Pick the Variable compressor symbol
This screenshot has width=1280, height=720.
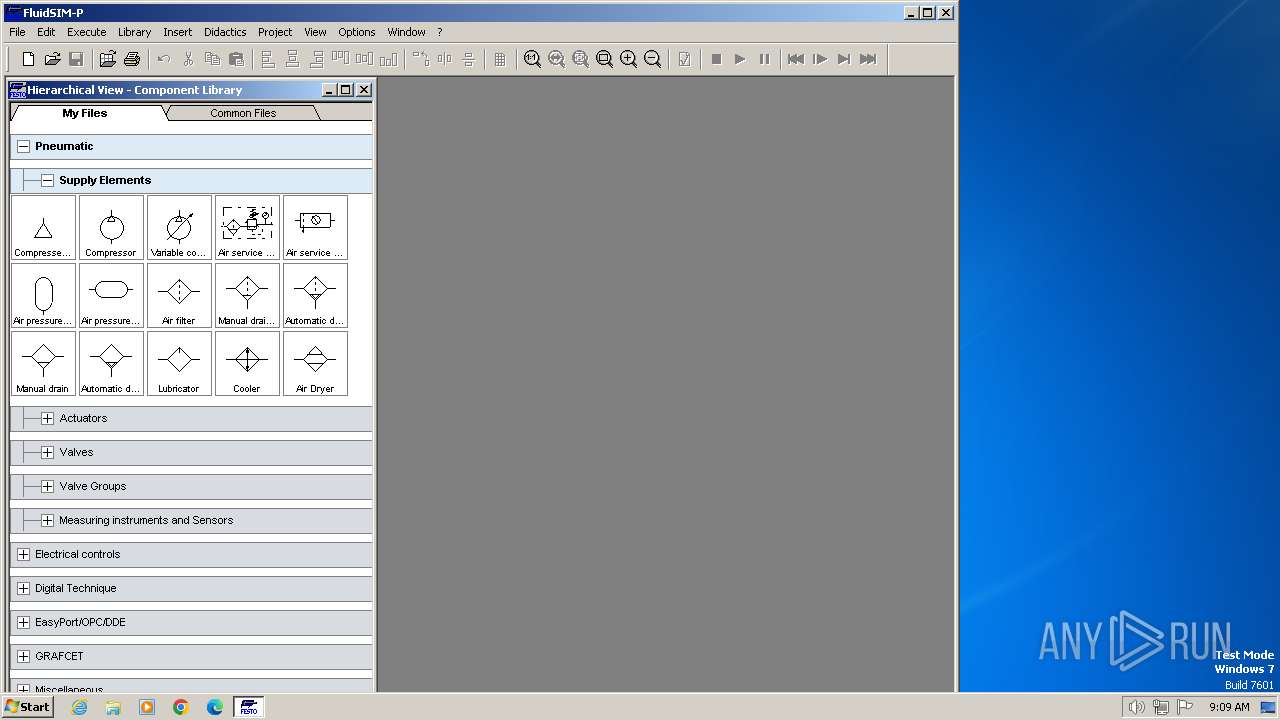tap(179, 228)
